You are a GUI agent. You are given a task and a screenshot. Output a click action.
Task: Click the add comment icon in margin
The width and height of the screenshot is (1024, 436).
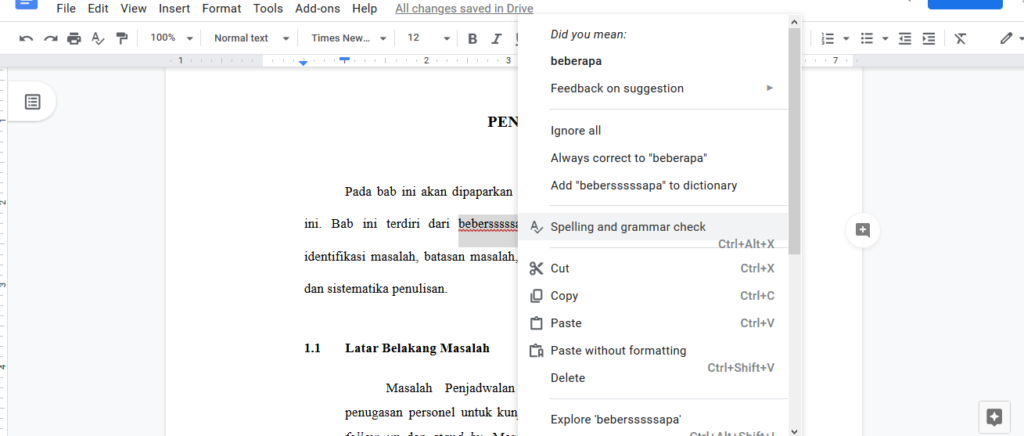click(863, 230)
